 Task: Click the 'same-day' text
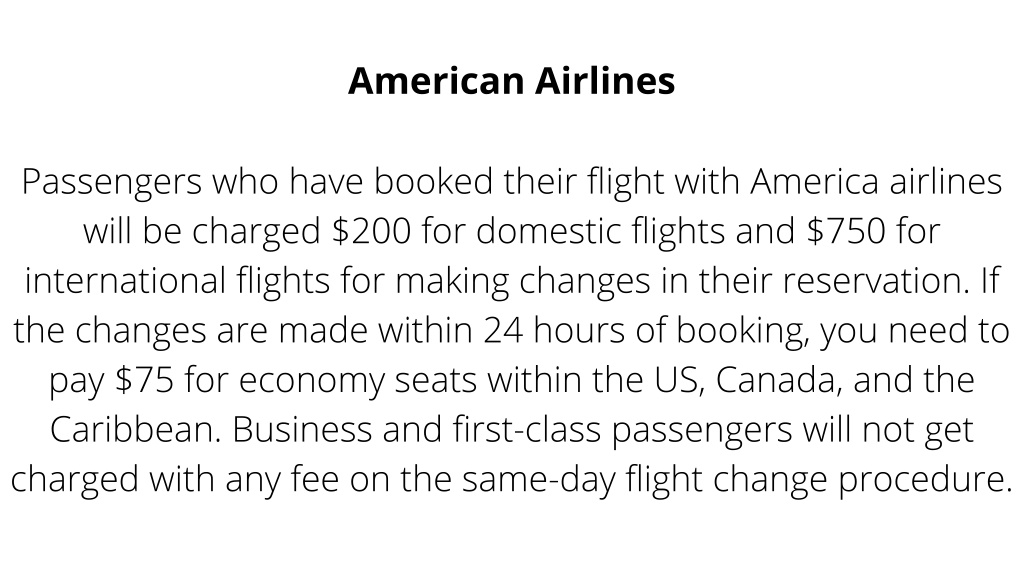(x=539, y=480)
